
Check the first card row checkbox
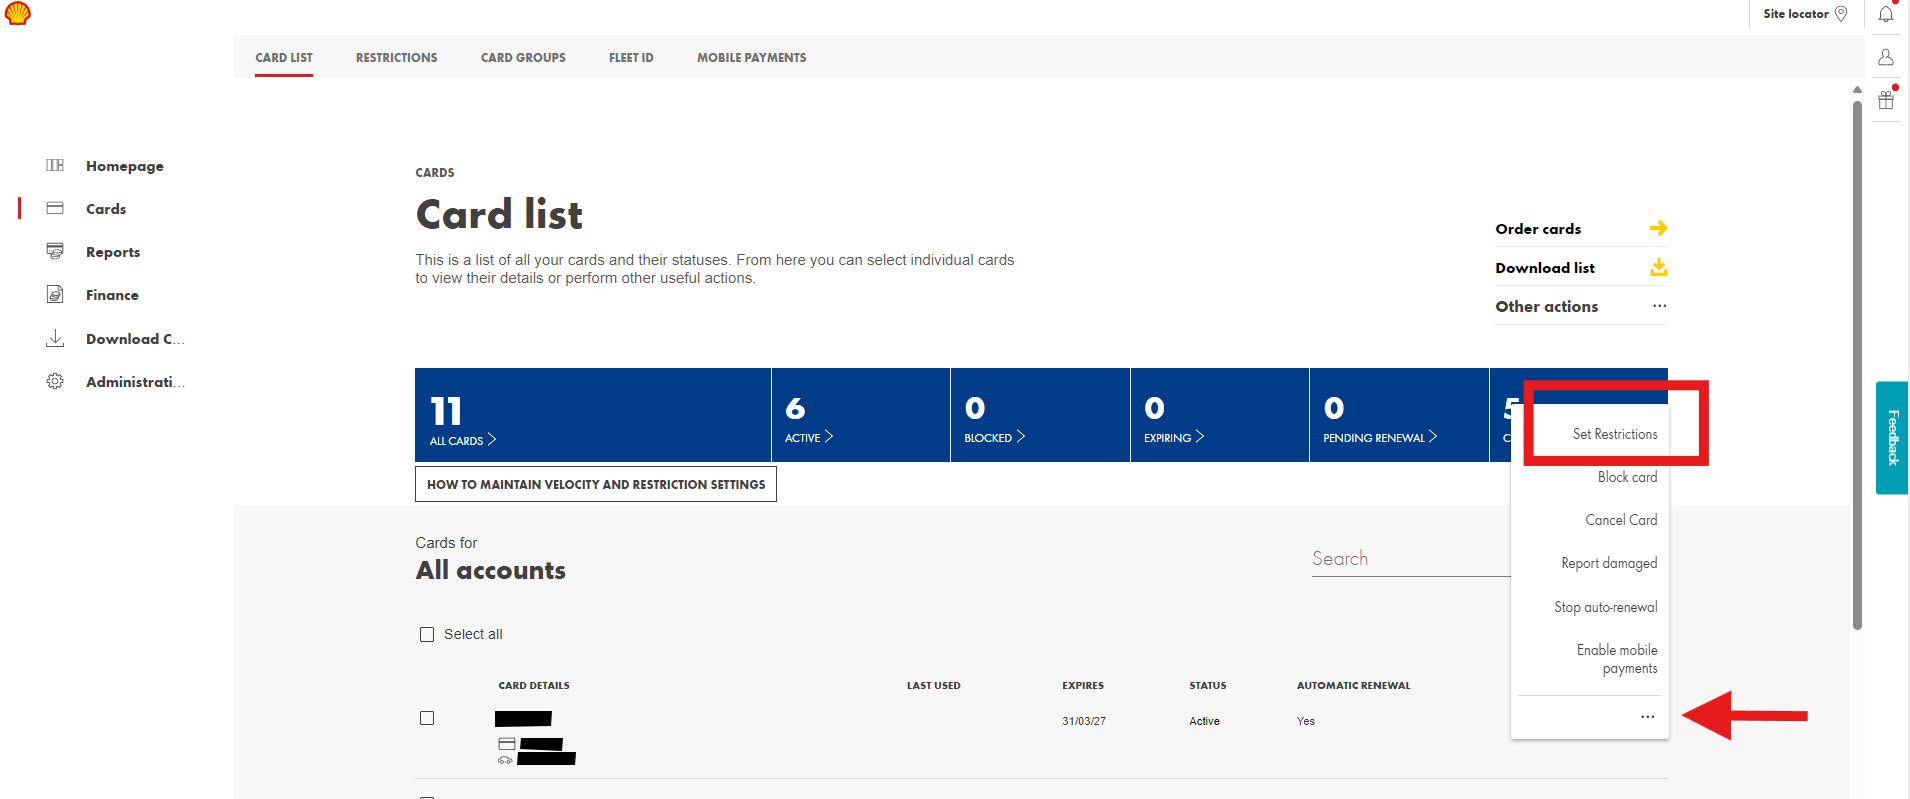(427, 718)
